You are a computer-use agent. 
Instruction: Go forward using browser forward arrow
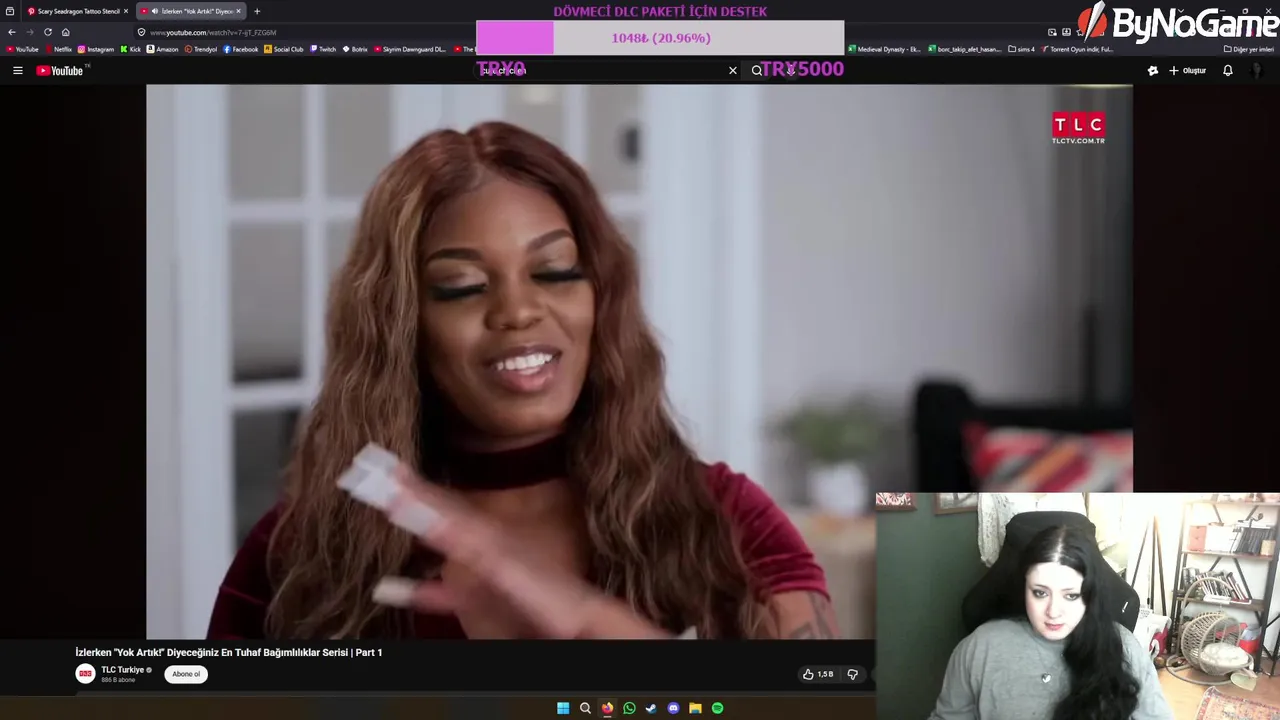(x=29, y=32)
